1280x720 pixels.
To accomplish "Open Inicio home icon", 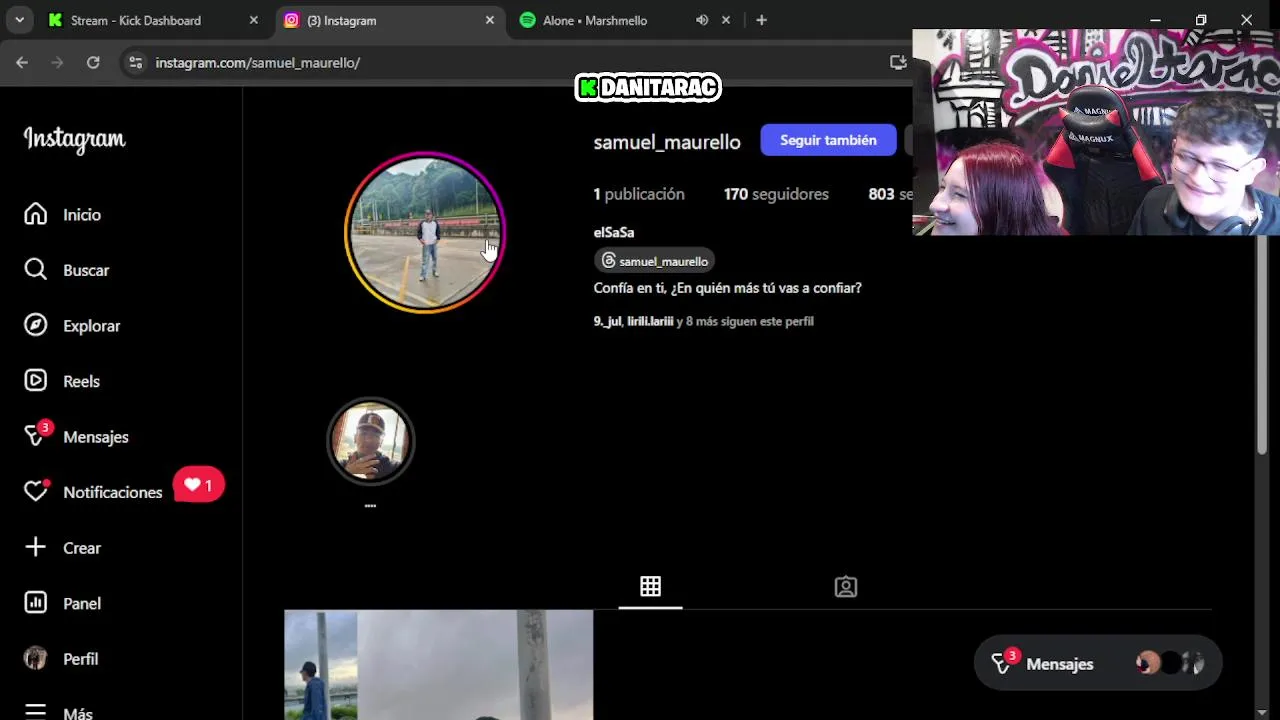I will [x=36, y=214].
